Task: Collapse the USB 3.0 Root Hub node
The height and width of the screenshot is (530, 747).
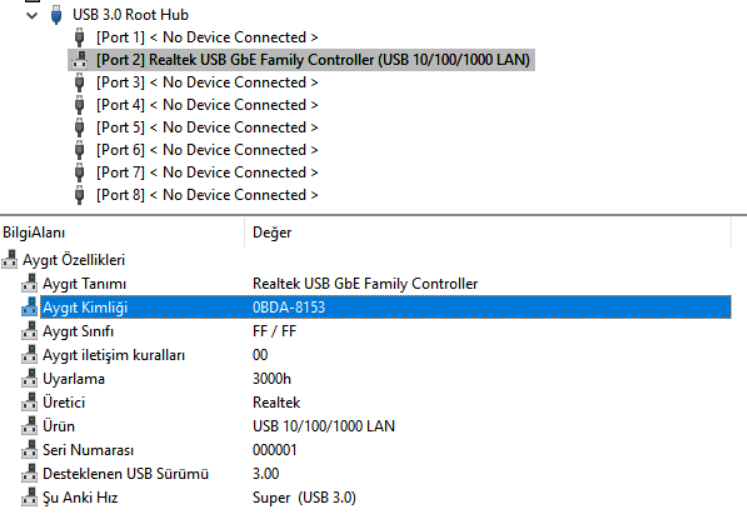Action: point(34,16)
